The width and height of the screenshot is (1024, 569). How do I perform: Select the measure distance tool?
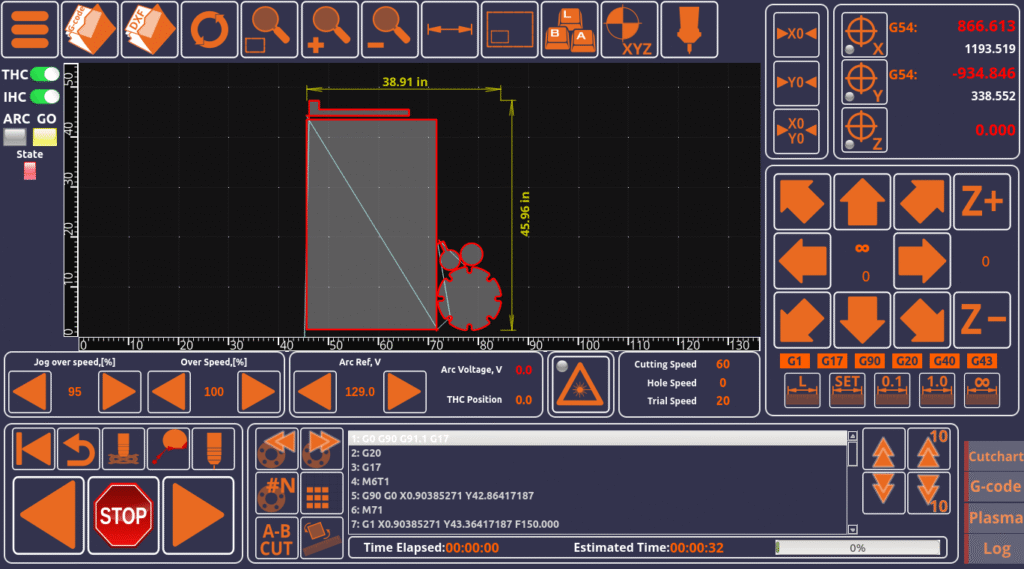click(449, 30)
